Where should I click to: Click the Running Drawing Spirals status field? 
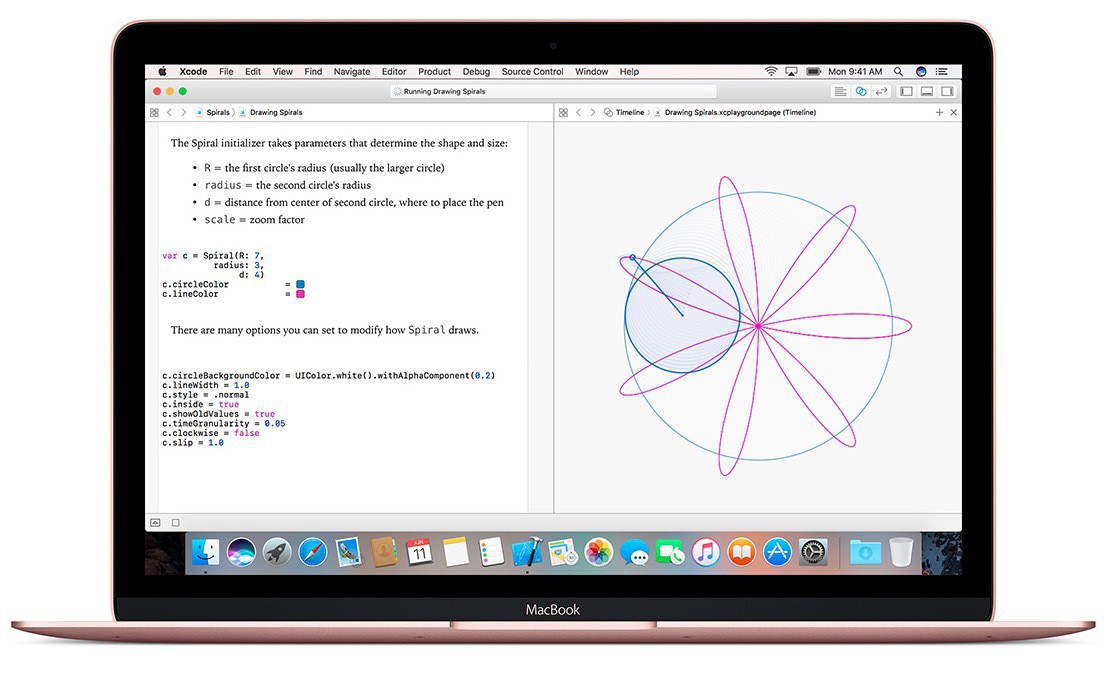(x=553, y=91)
